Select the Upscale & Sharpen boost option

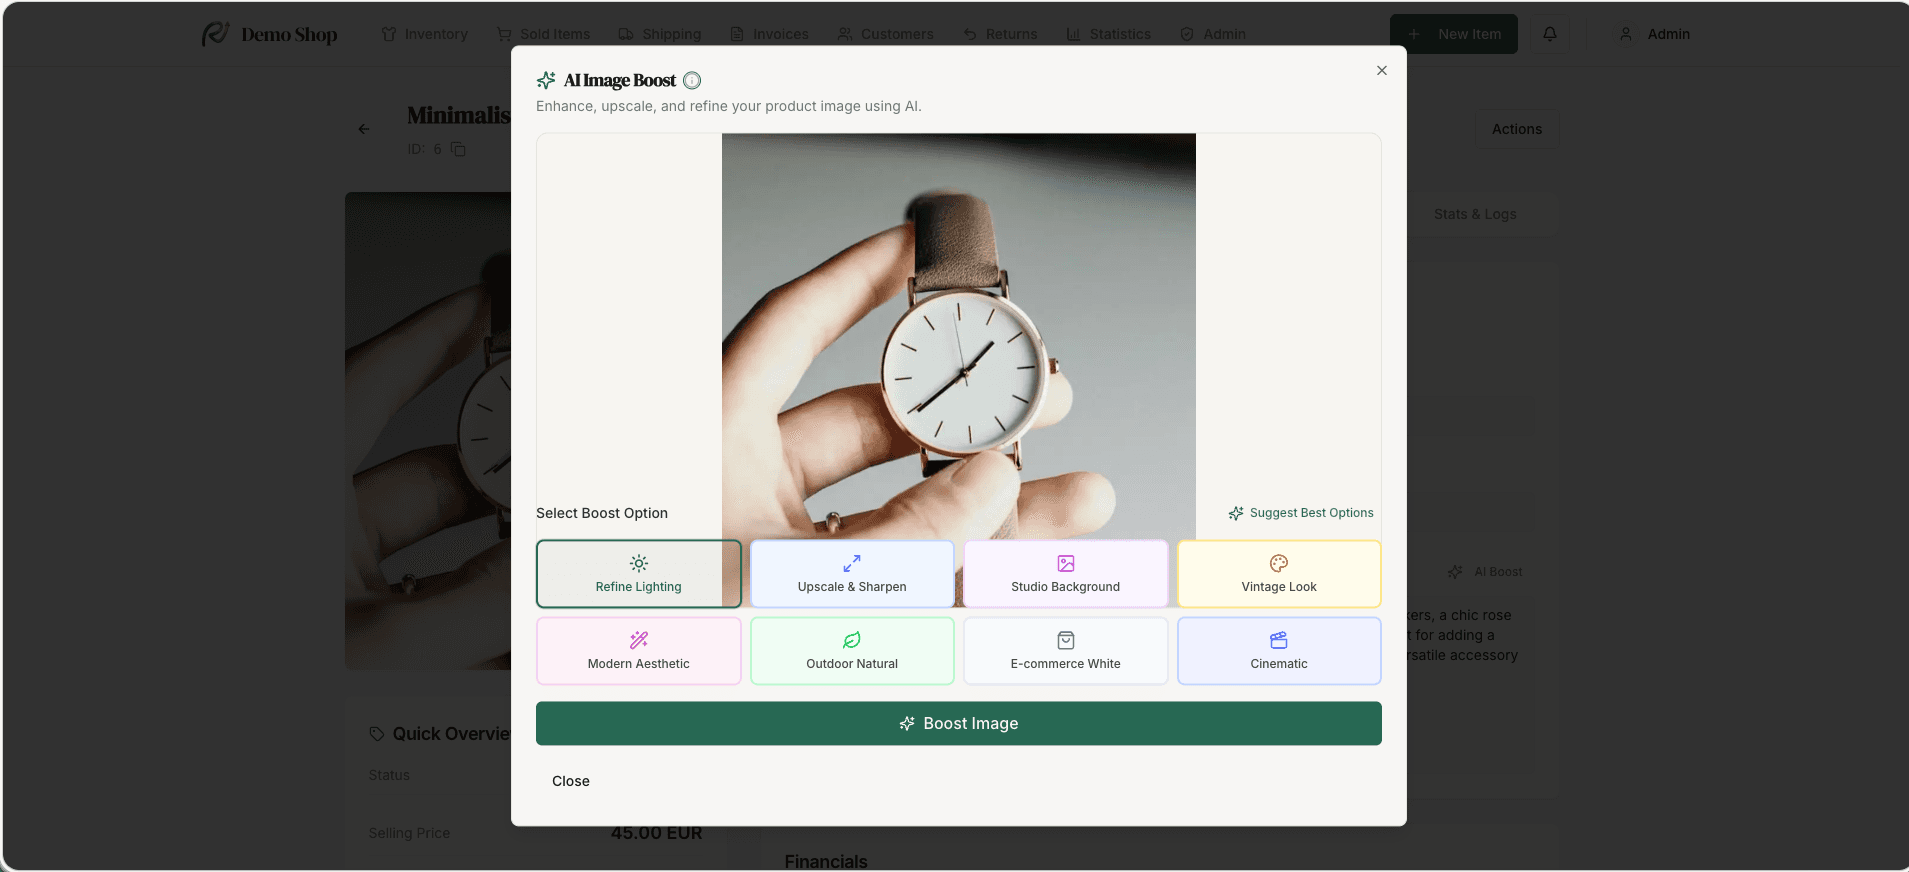click(x=852, y=574)
